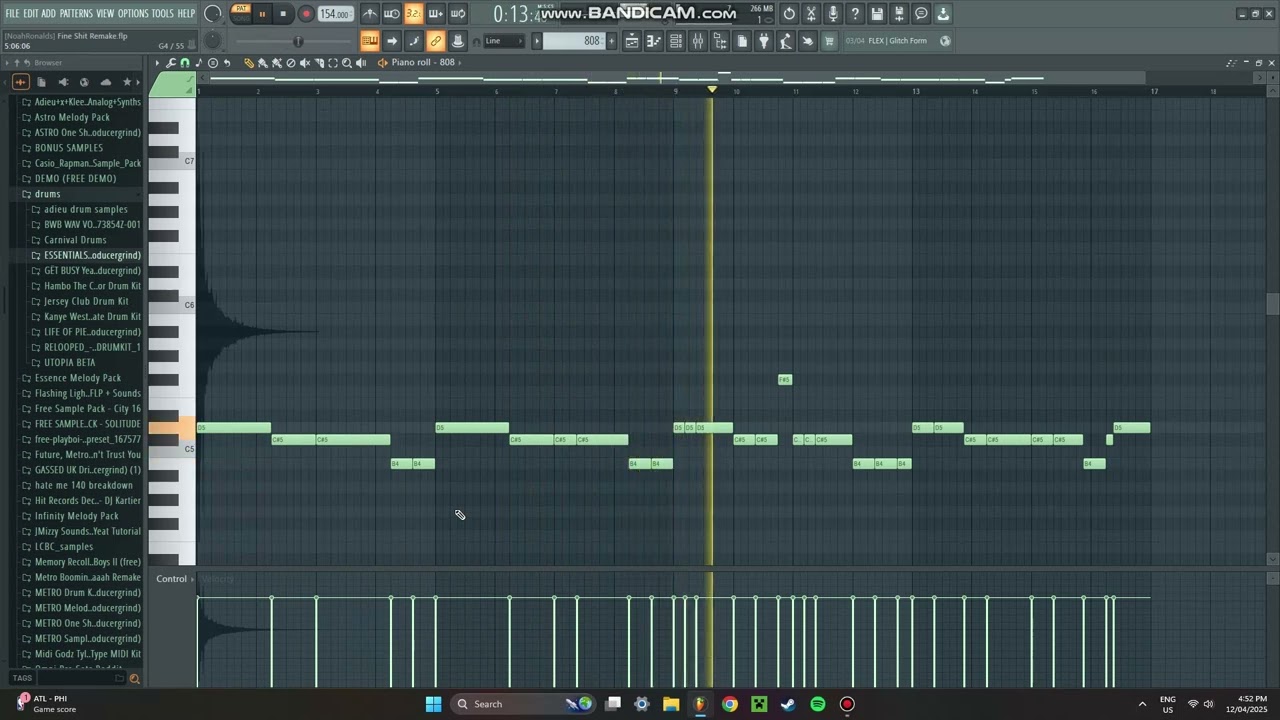Toggle the piano roll magnet snap icon
The width and height of the screenshot is (1280, 720).
185,63
